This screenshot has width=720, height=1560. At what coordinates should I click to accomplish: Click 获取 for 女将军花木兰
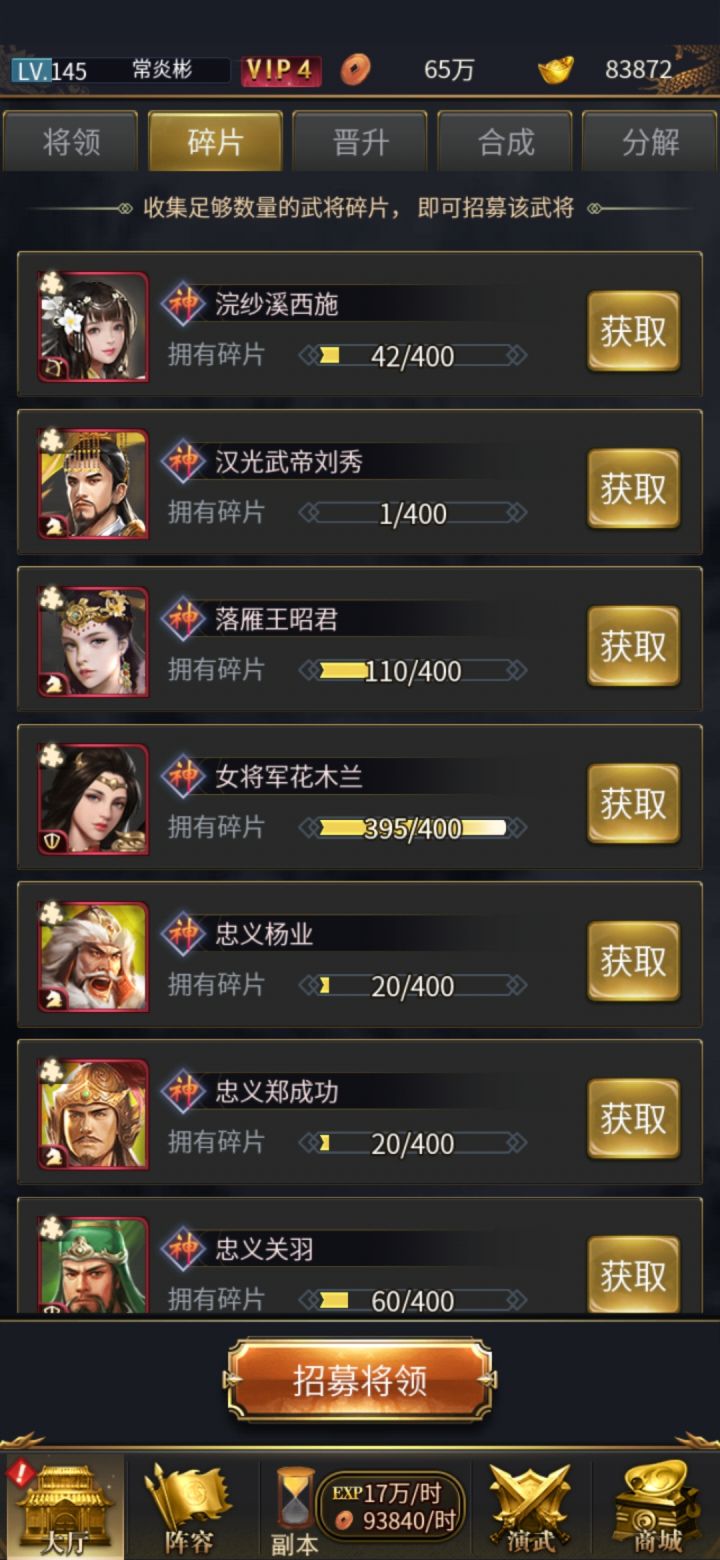point(633,804)
